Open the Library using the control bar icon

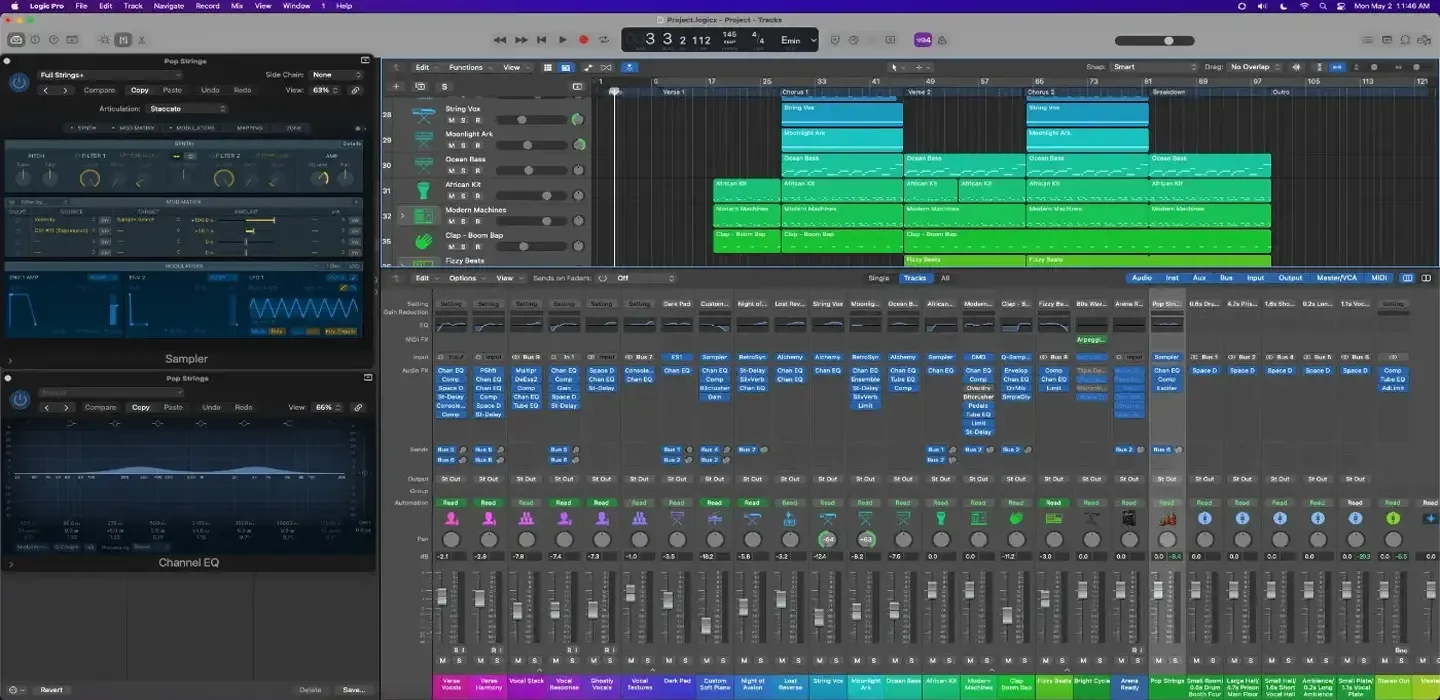[x=17, y=40]
